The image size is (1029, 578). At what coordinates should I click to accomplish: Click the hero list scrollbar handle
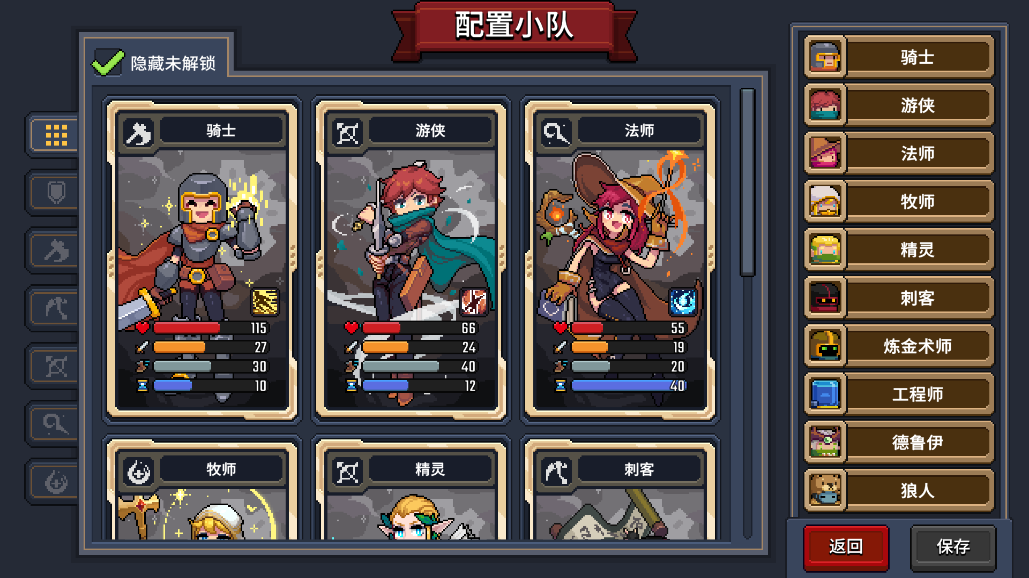pos(747,182)
